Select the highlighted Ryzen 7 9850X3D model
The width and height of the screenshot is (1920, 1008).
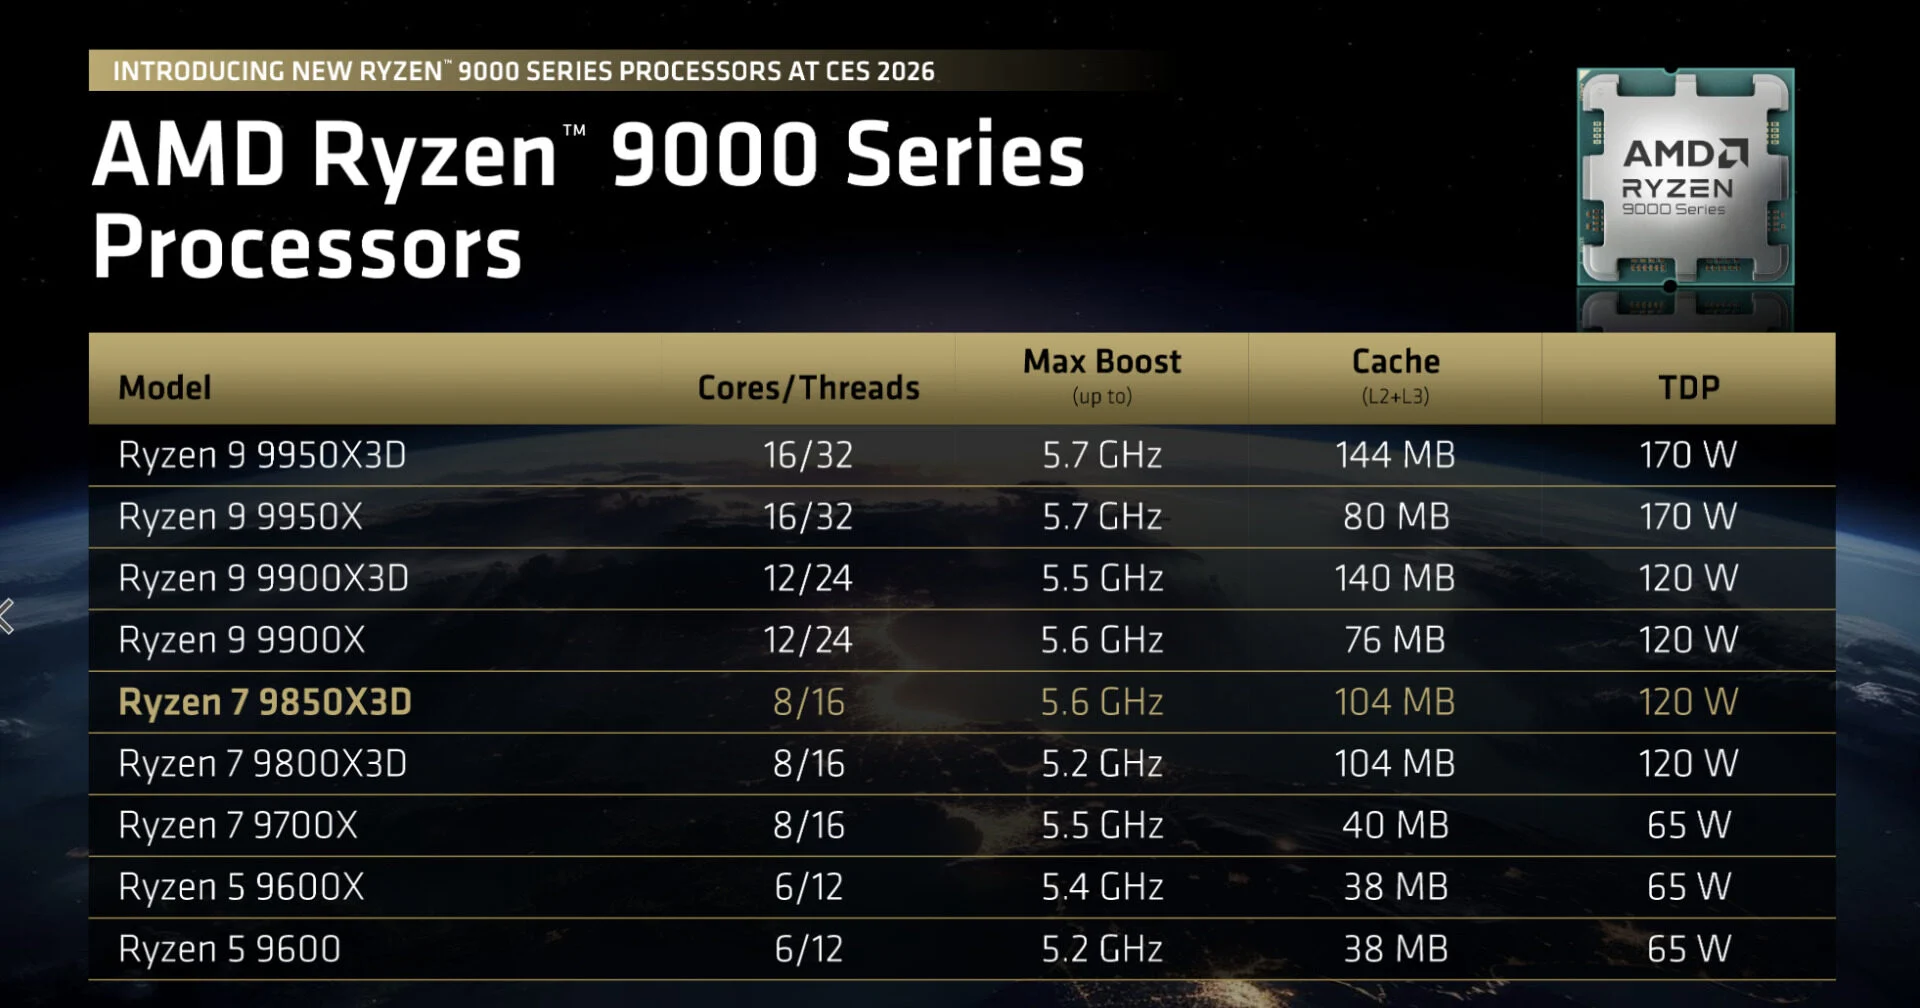pyautogui.click(x=265, y=702)
